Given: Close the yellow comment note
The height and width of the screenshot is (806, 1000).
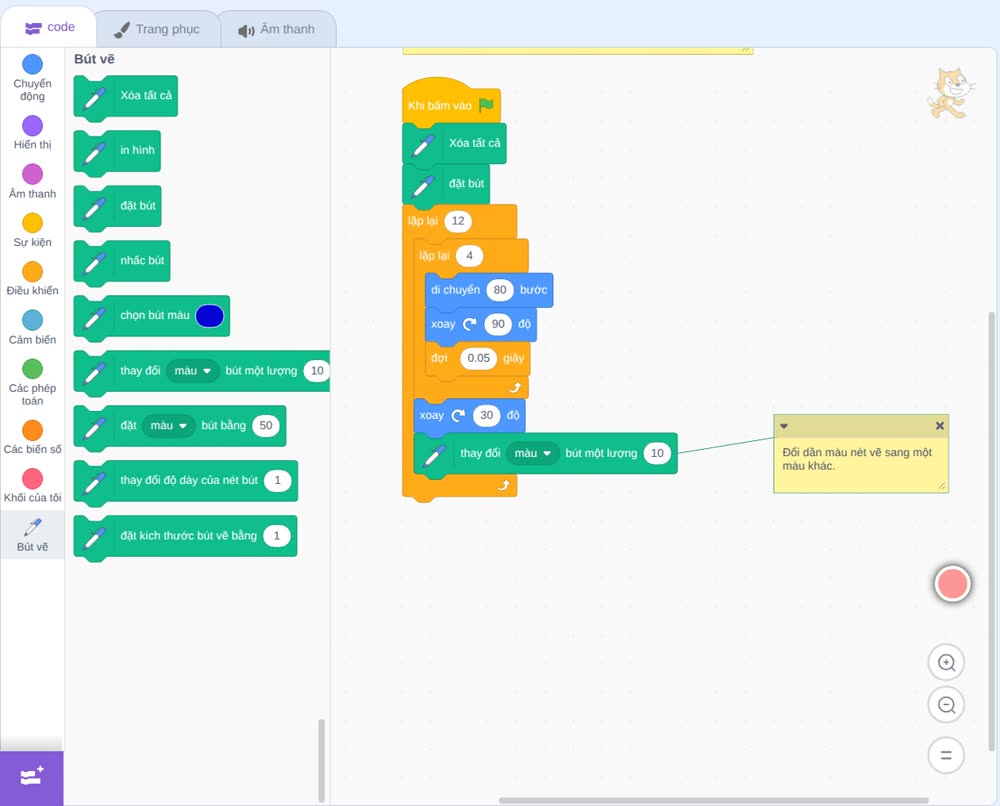Looking at the screenshot, I should 939,426.
